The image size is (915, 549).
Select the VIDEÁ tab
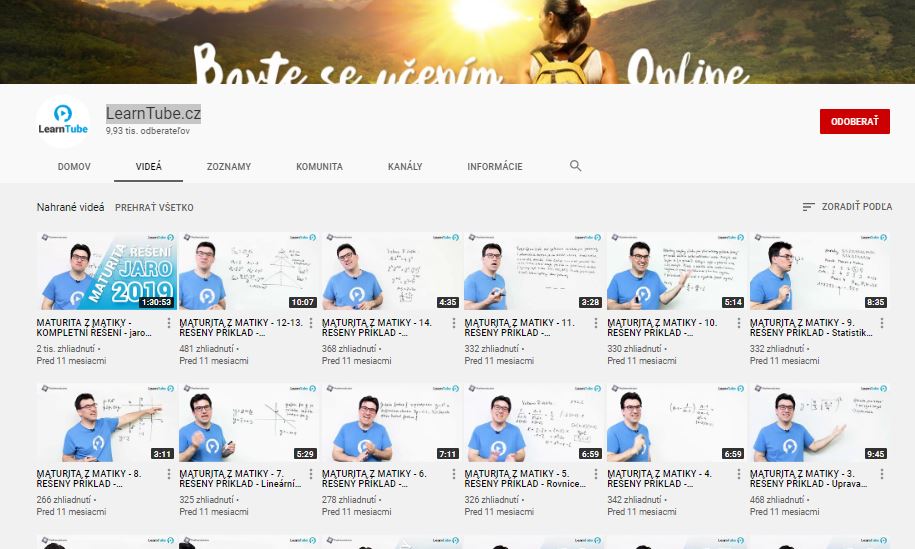point(148,166)
